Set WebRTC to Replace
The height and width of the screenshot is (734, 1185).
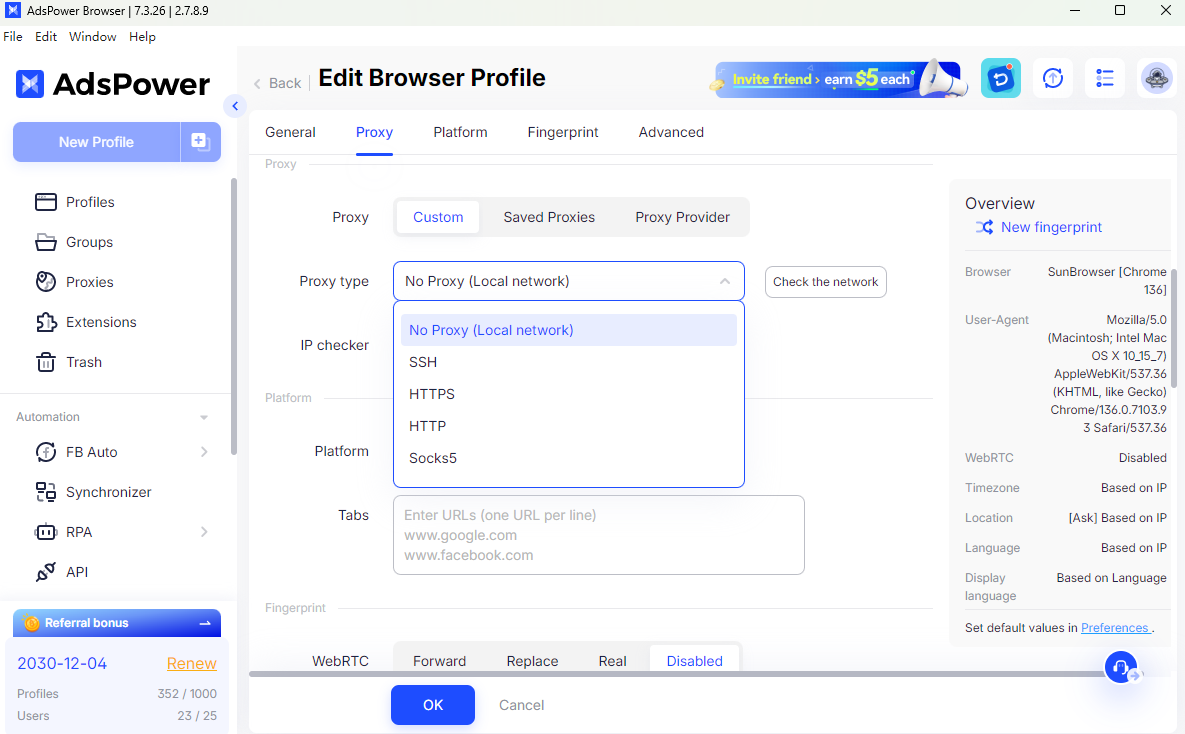pyautogui.click(x=532, y=661)
